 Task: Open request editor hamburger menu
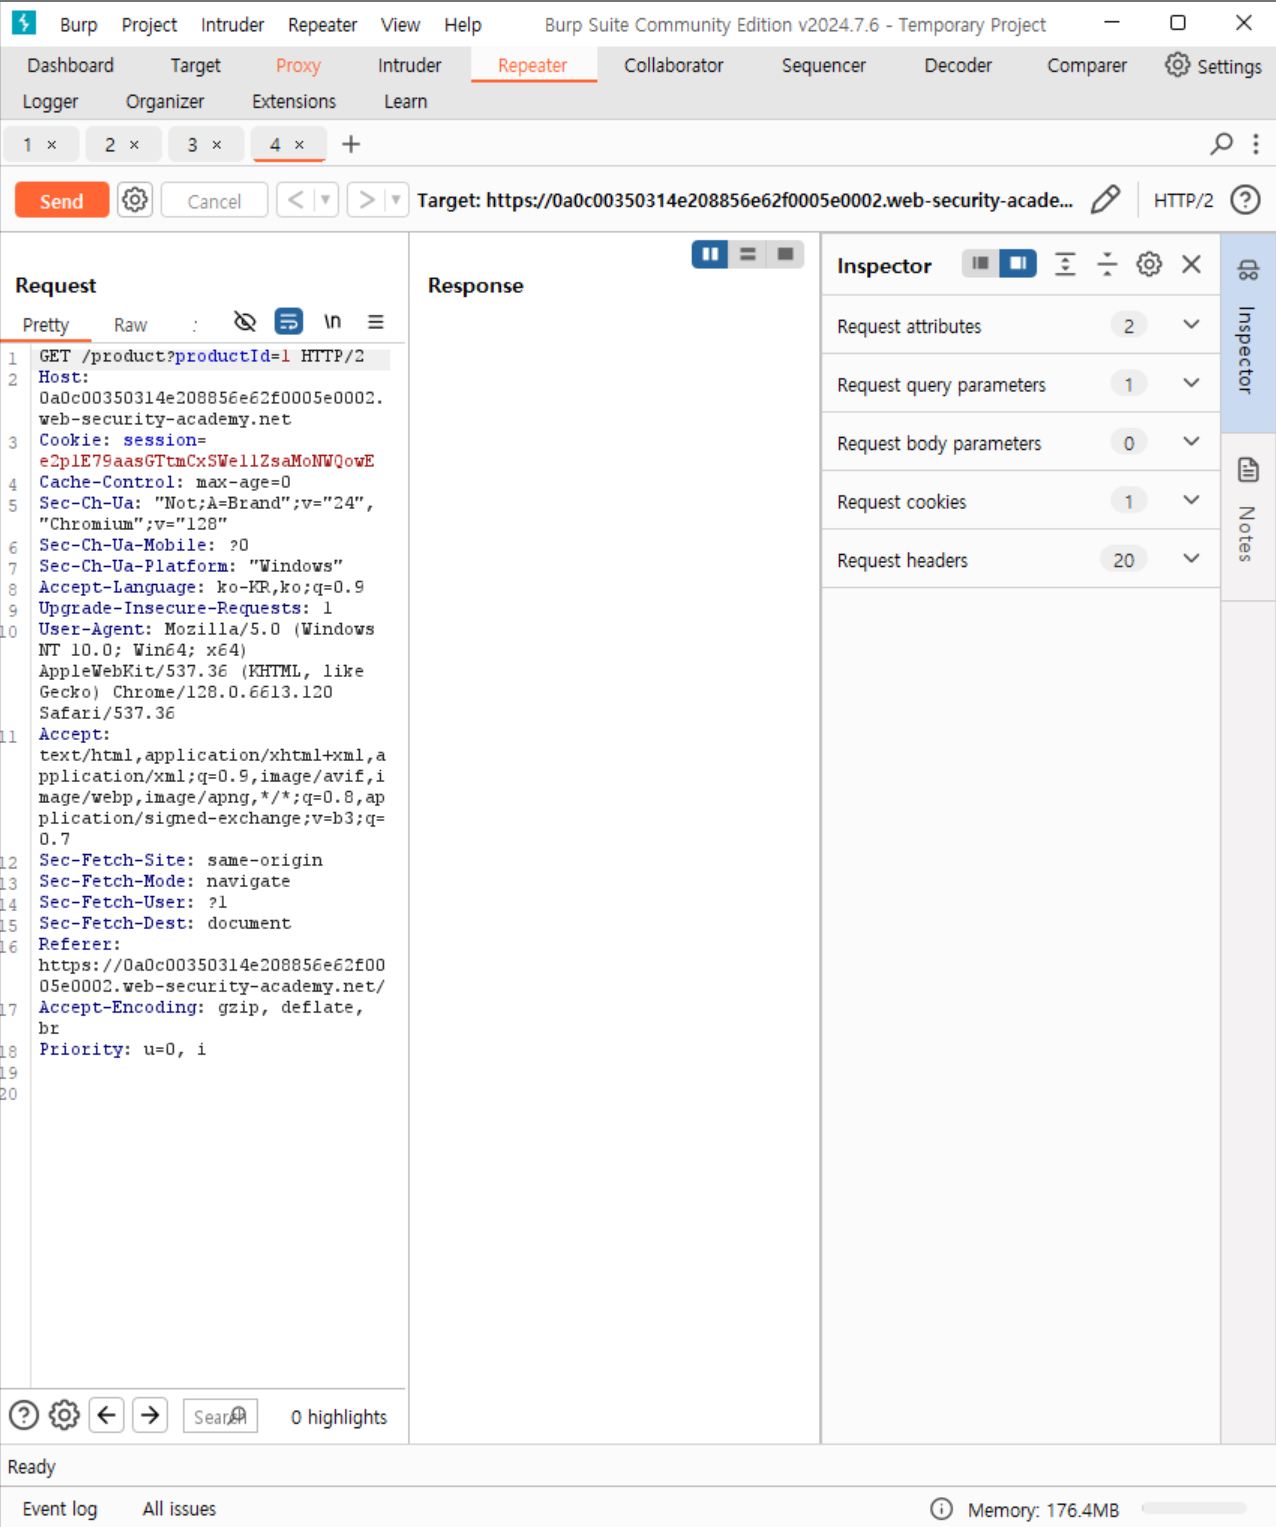(376, 322)
